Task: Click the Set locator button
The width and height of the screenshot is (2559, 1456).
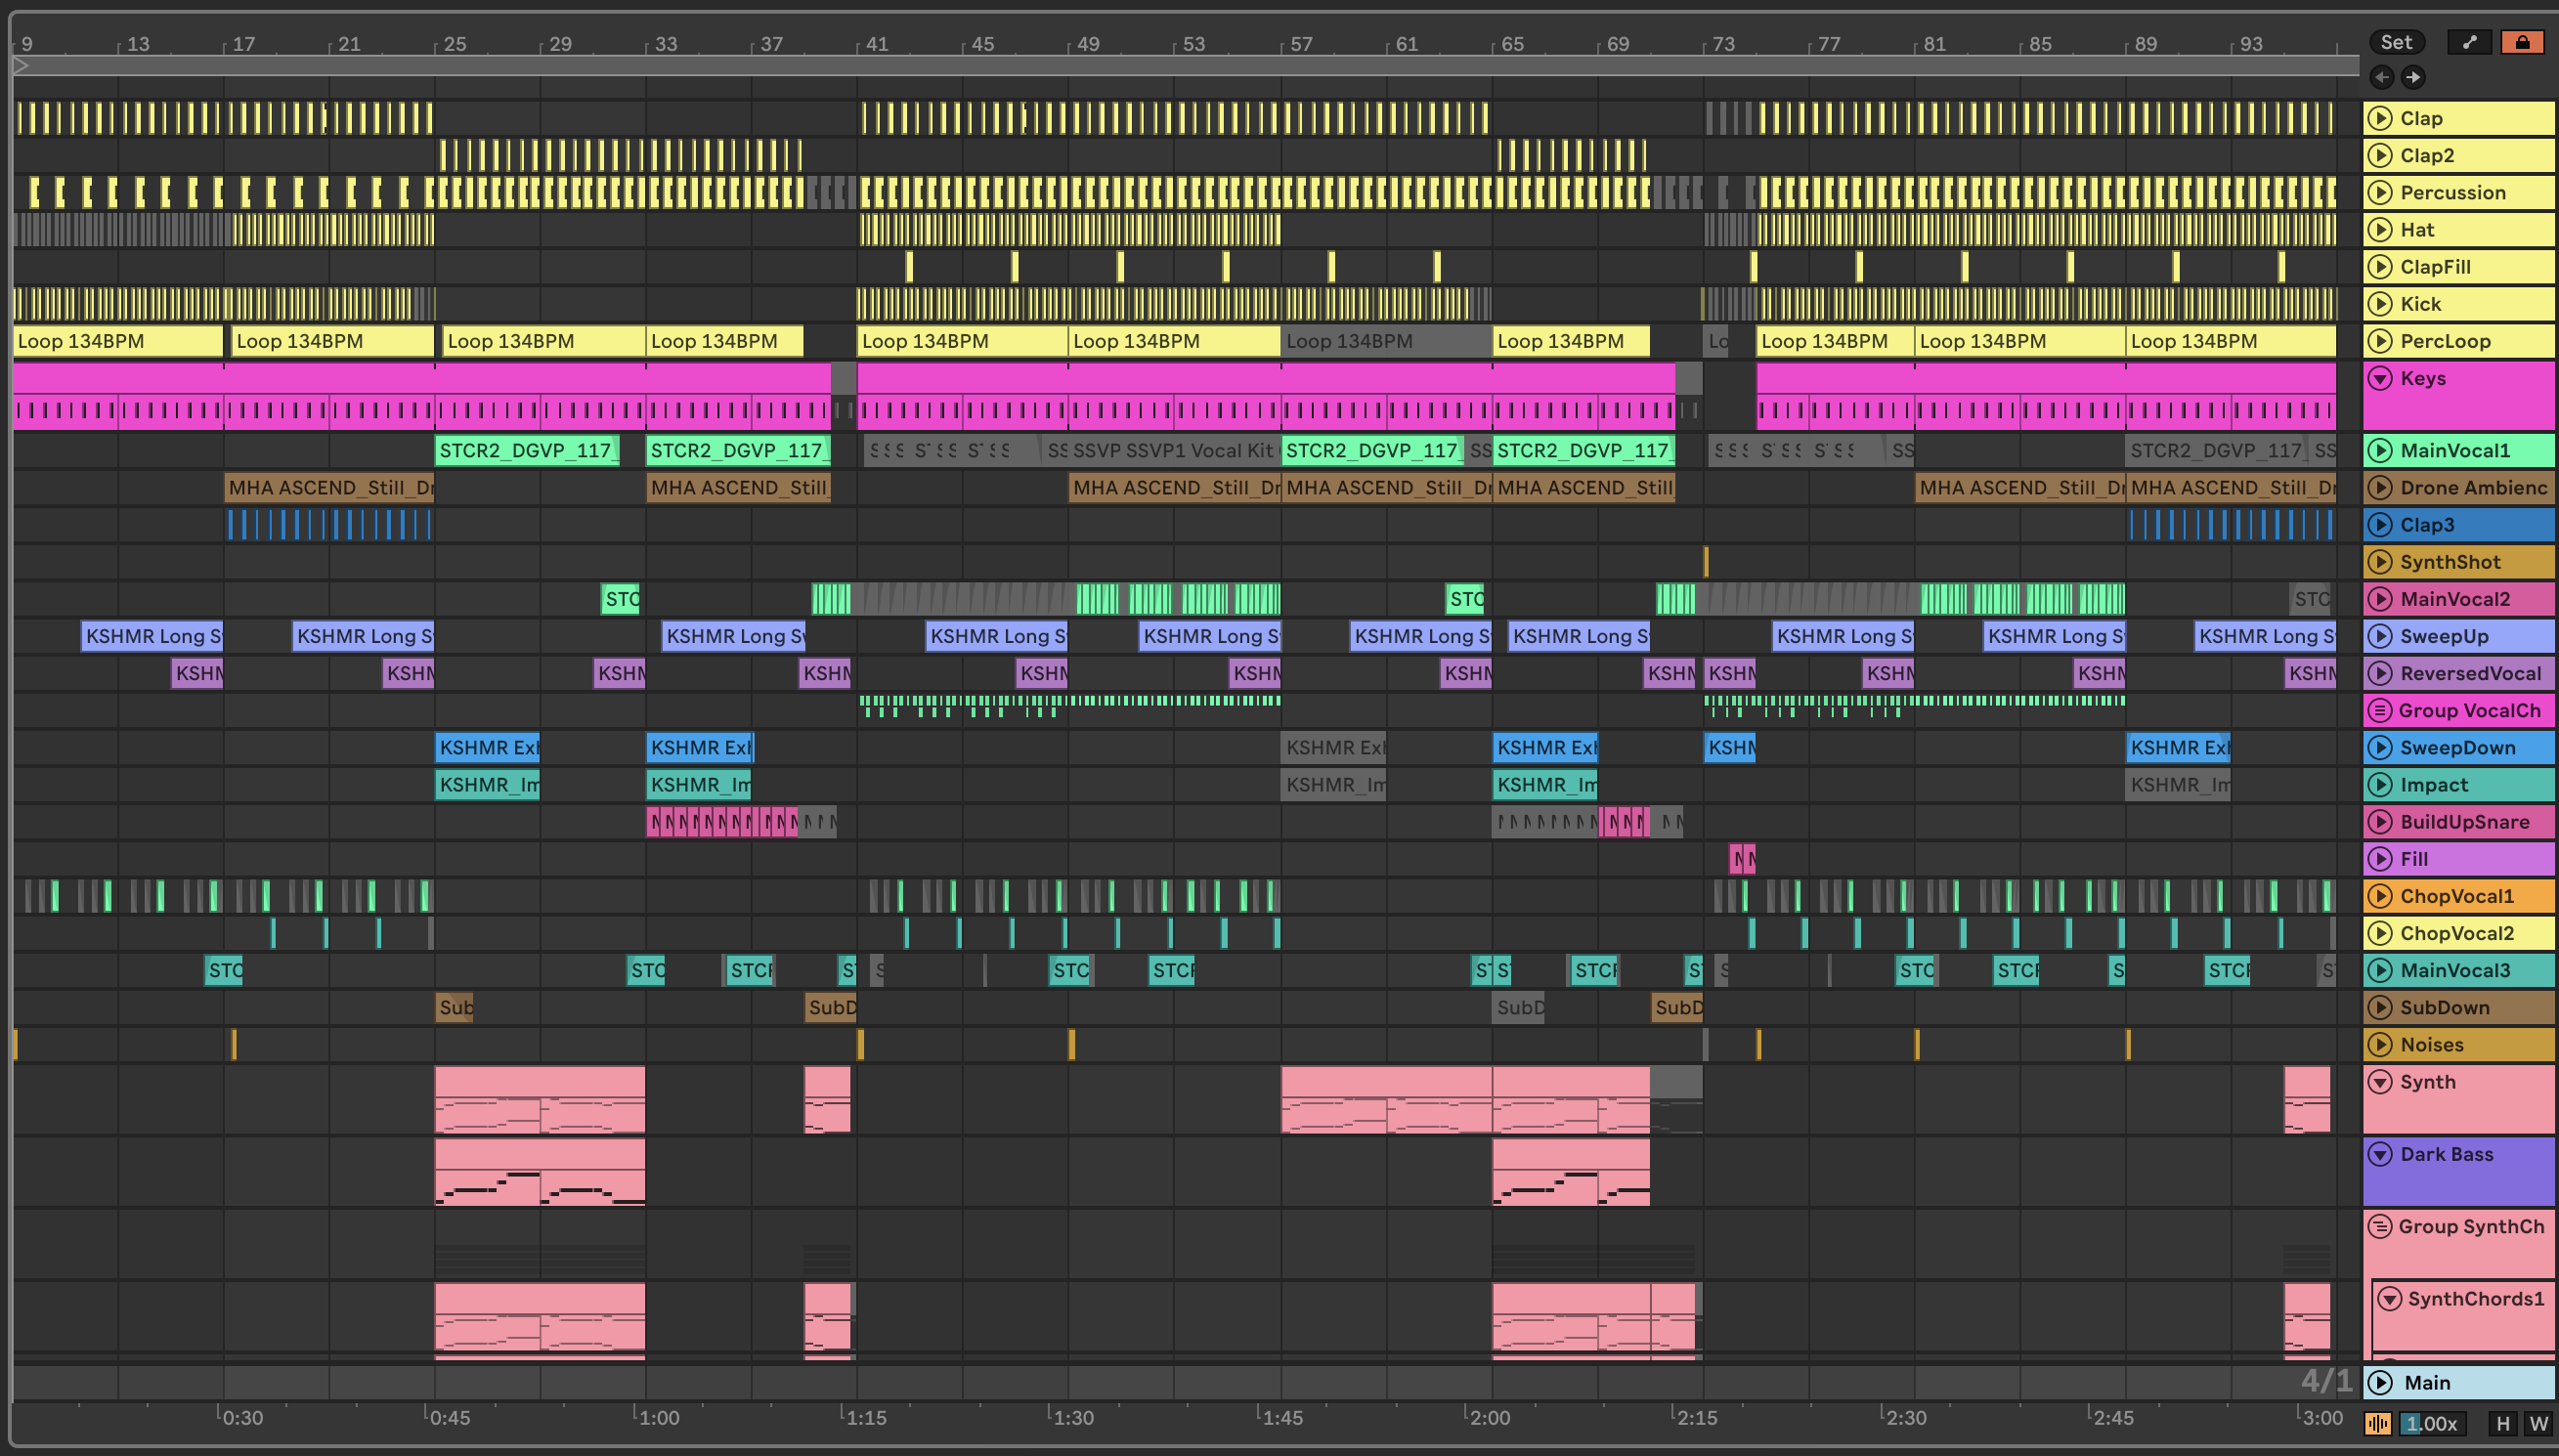Action: [2396, 42]
